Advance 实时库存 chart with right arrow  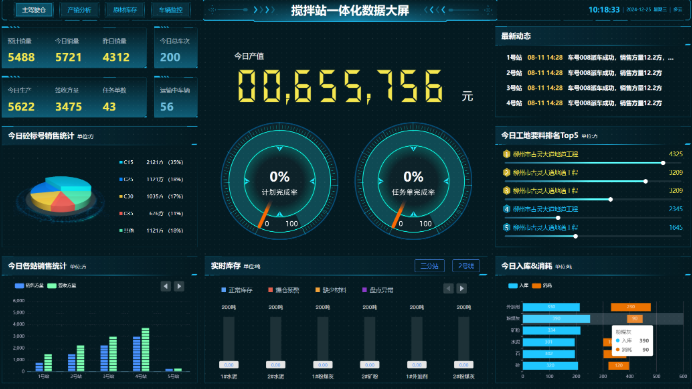462,289
